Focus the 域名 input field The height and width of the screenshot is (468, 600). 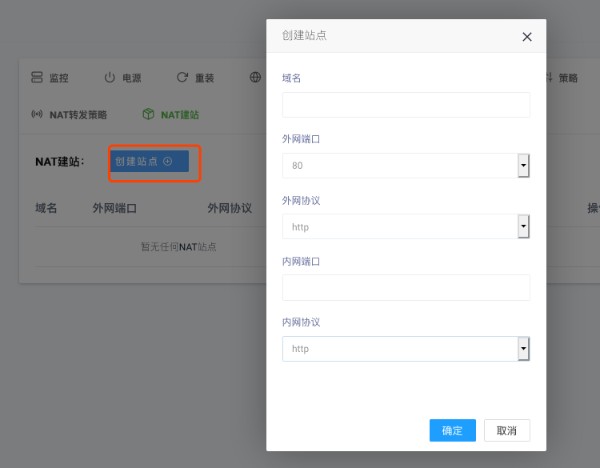tap(405, 105)
